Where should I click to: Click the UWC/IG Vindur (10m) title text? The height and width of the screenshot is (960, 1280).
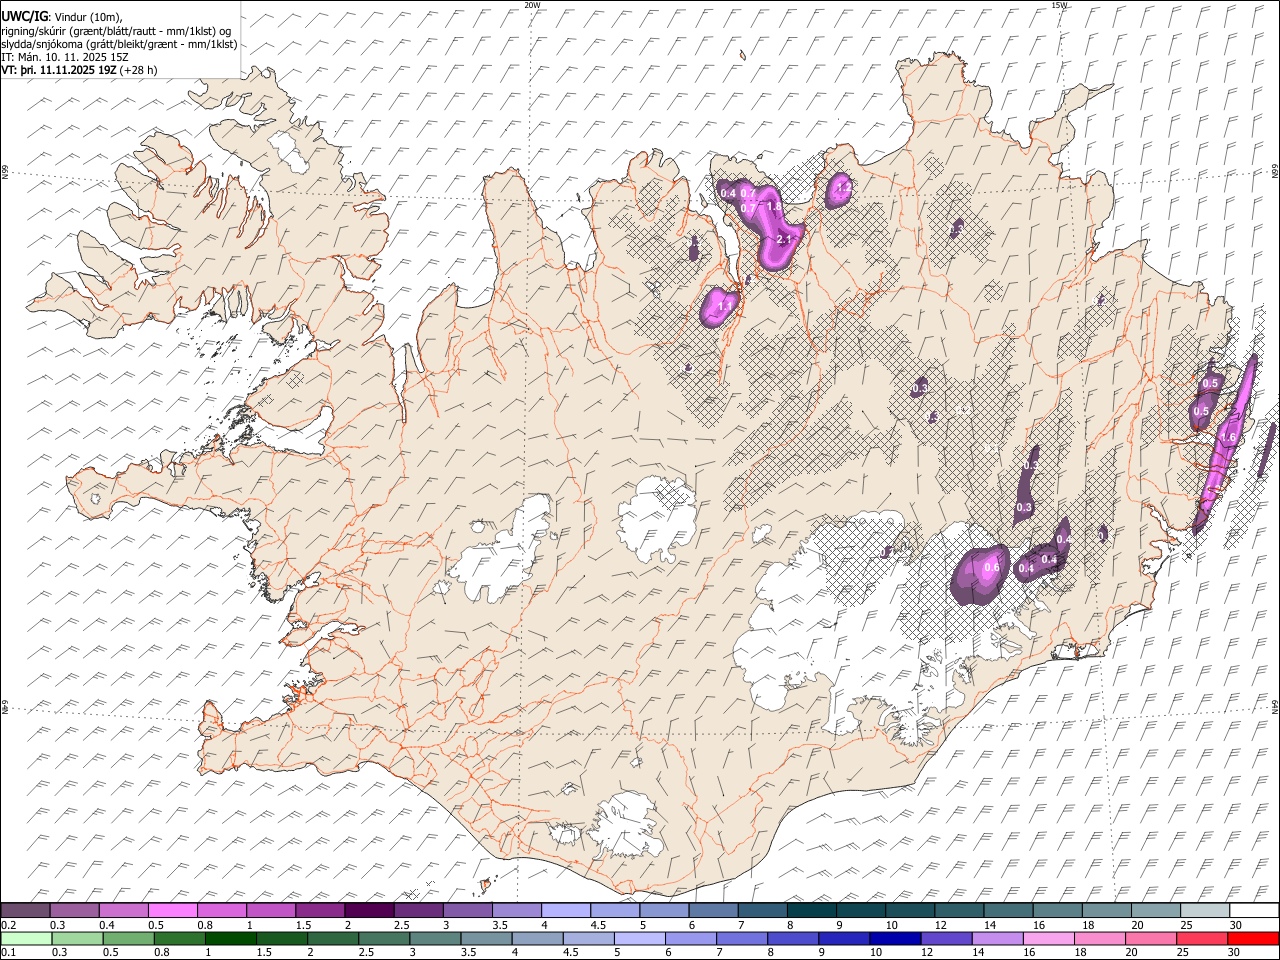click(x=62, y=16)
